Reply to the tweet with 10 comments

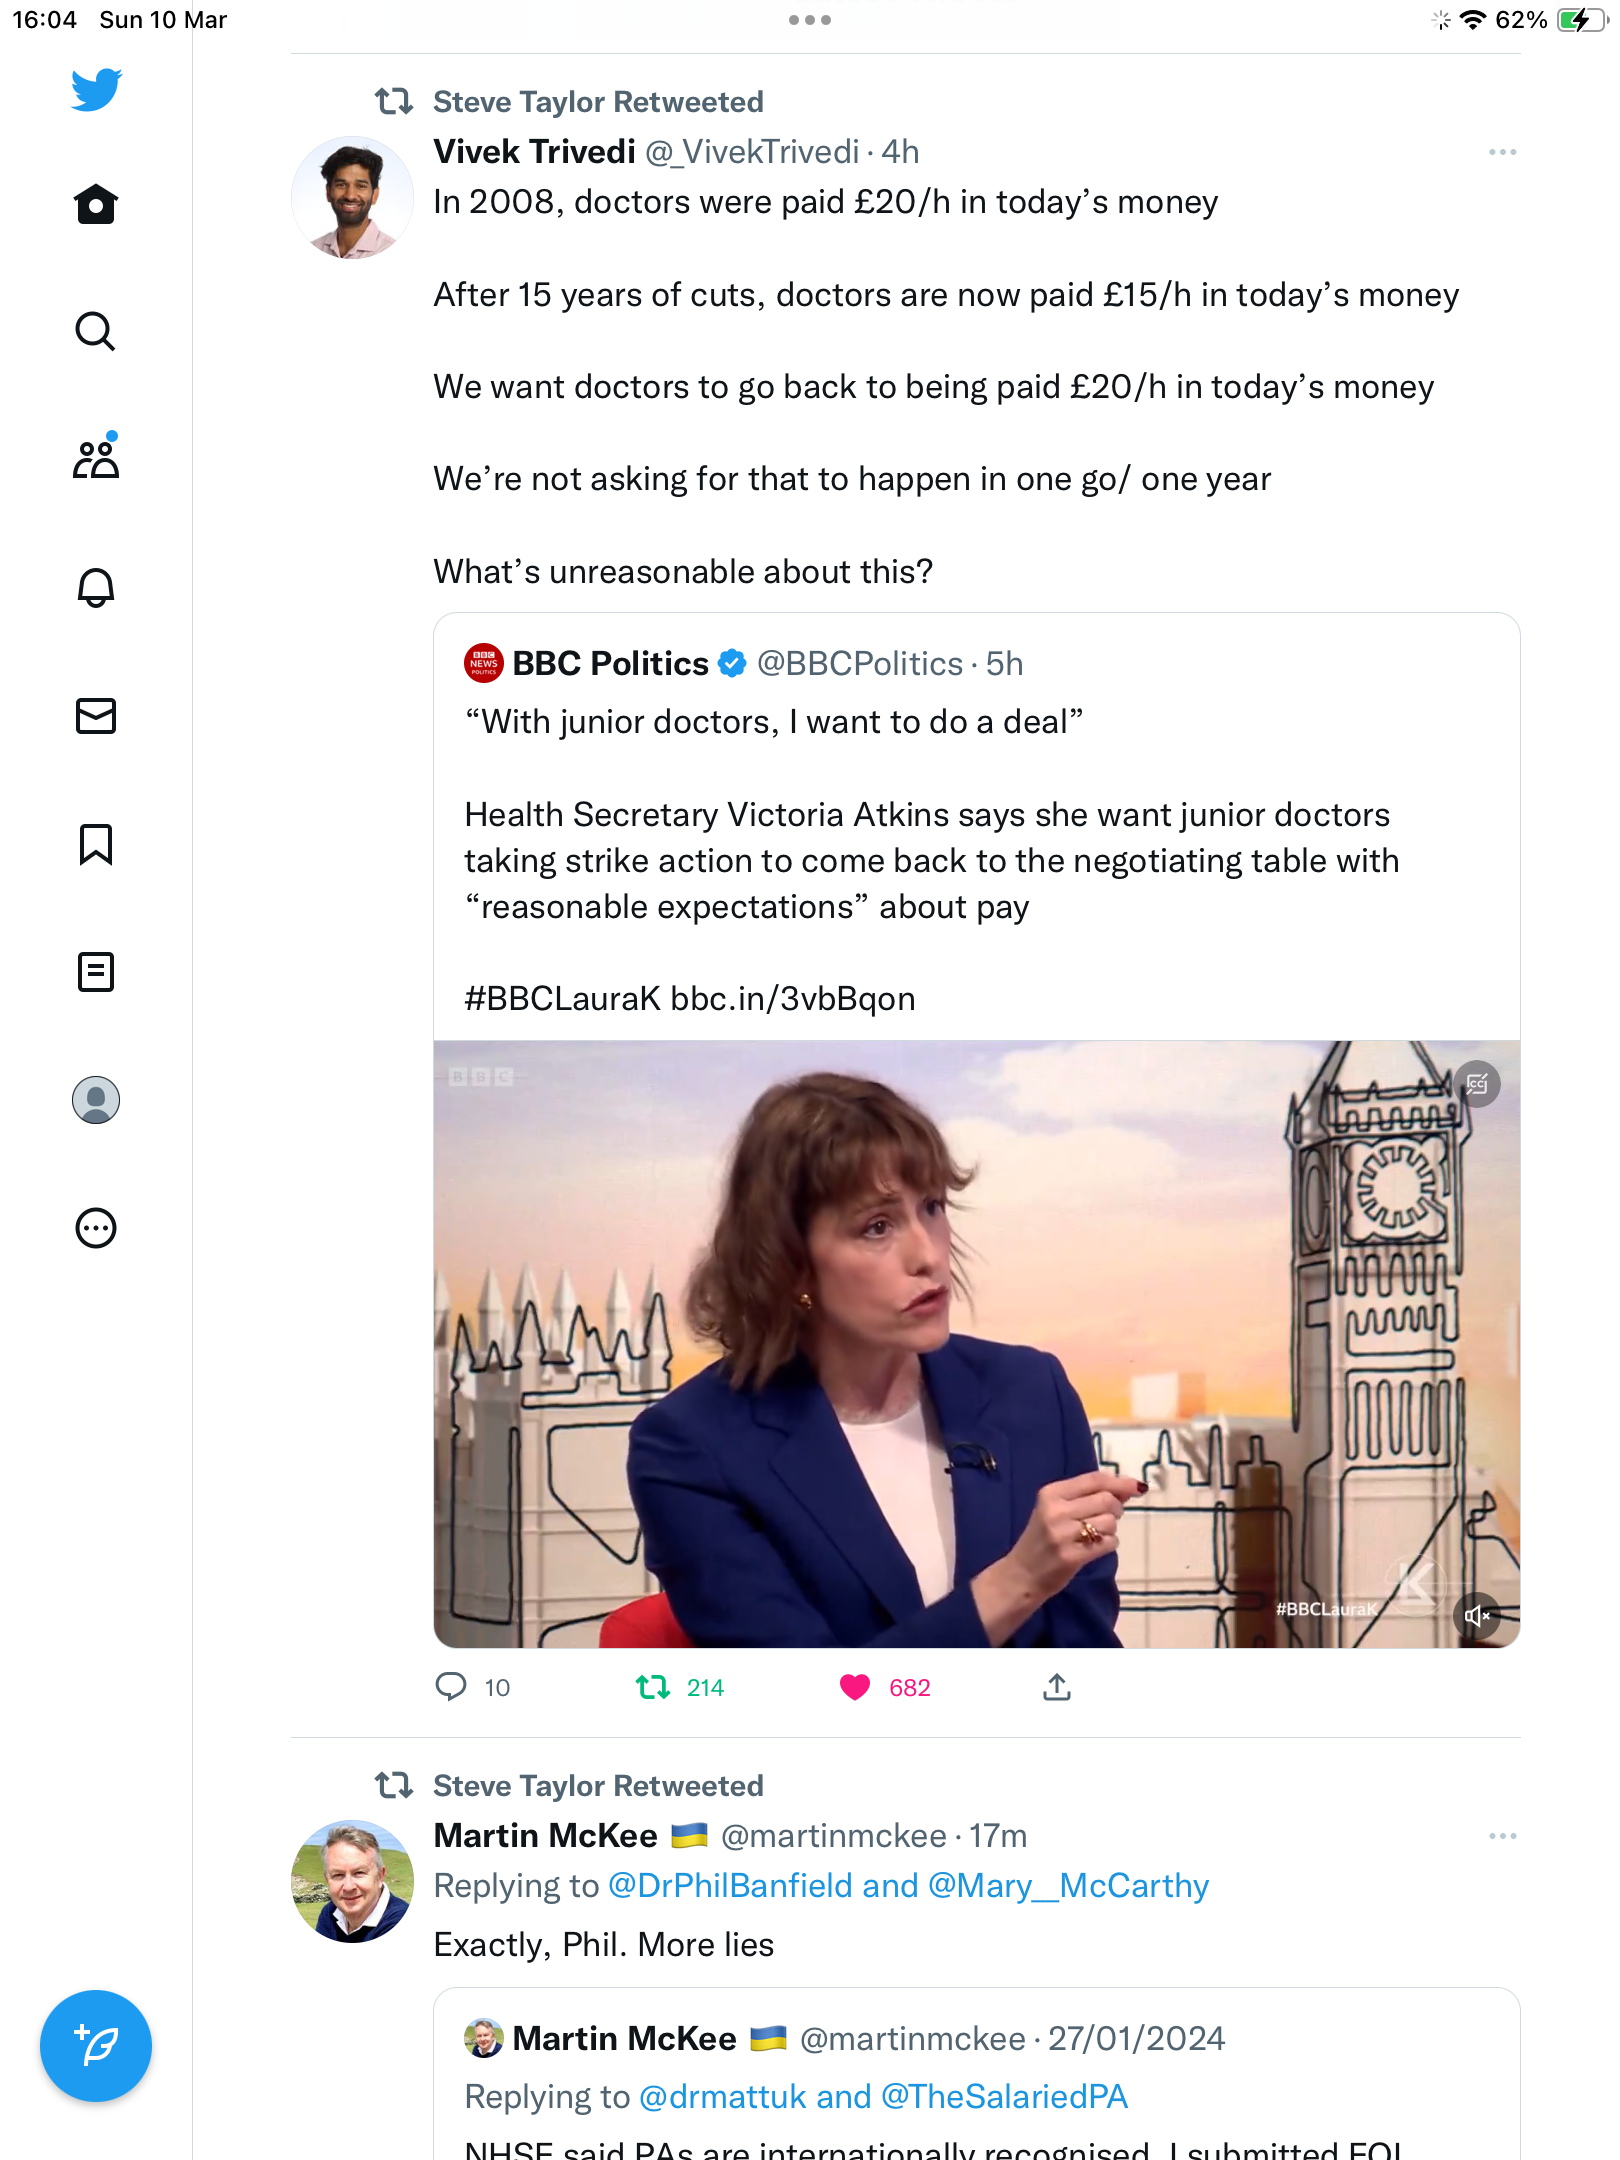(451, 1688)
